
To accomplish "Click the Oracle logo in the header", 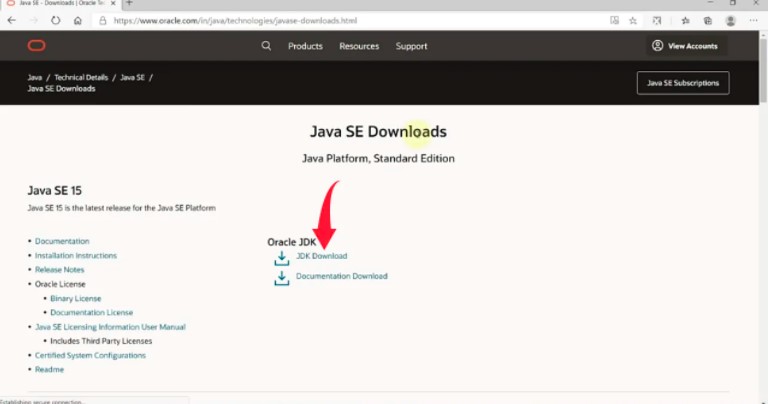I will pyautogui.click(x=36, y=46).
